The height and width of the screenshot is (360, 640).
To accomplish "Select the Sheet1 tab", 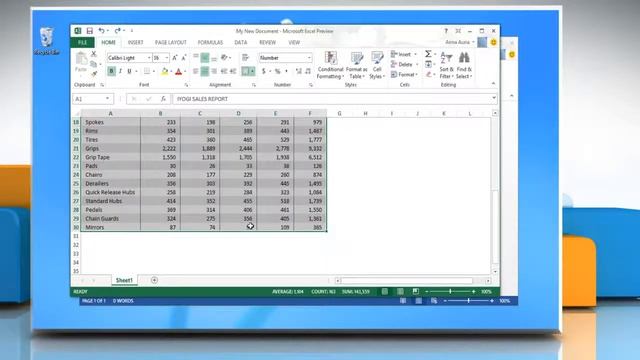I will (x=124, y=280).
